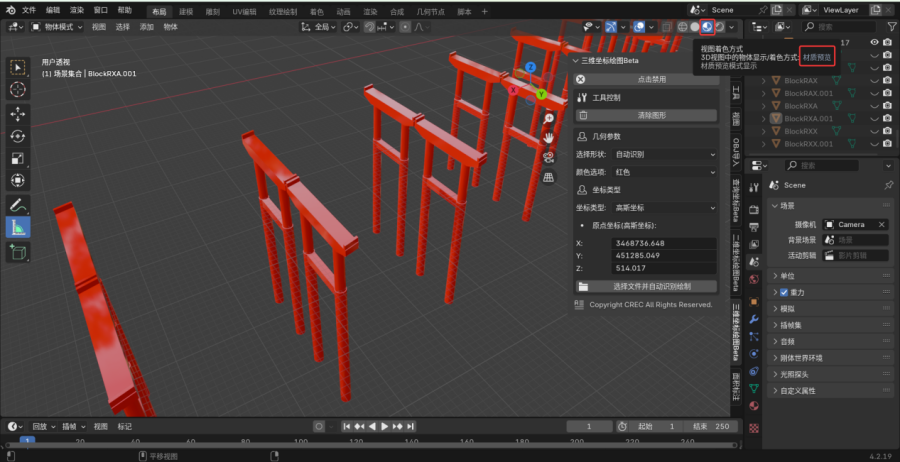Select the Annotate pencil tool
Screen dimensions: 900x462
[x=18, y=205]
